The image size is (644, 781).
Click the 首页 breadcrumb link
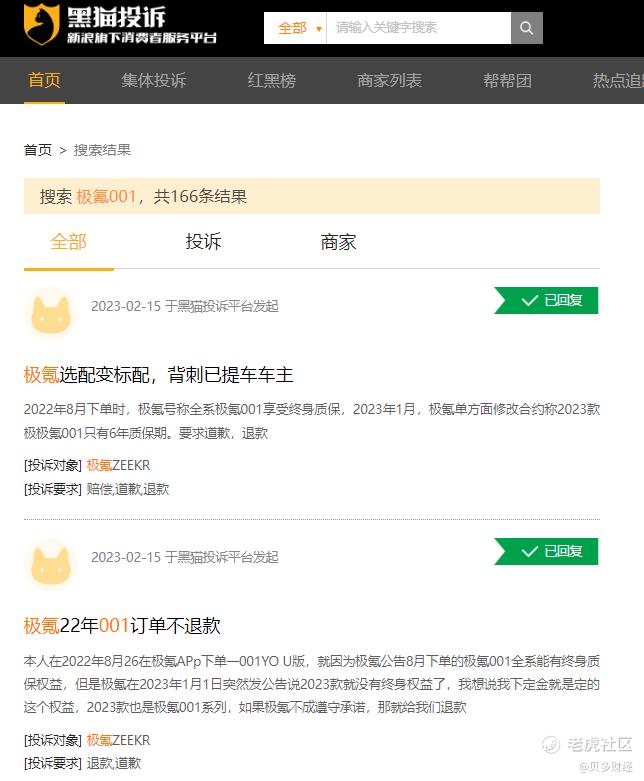(x=38, y=150)
